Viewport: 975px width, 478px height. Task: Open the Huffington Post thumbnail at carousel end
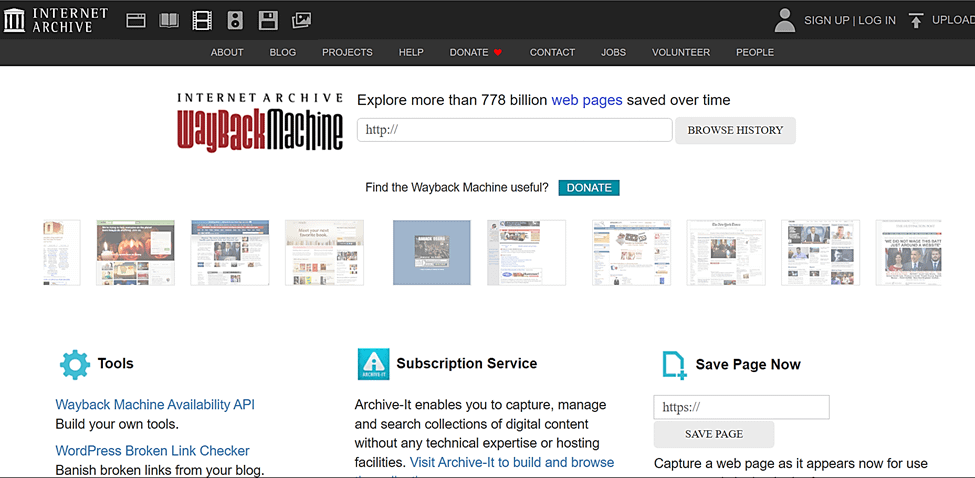pos(908,252)
